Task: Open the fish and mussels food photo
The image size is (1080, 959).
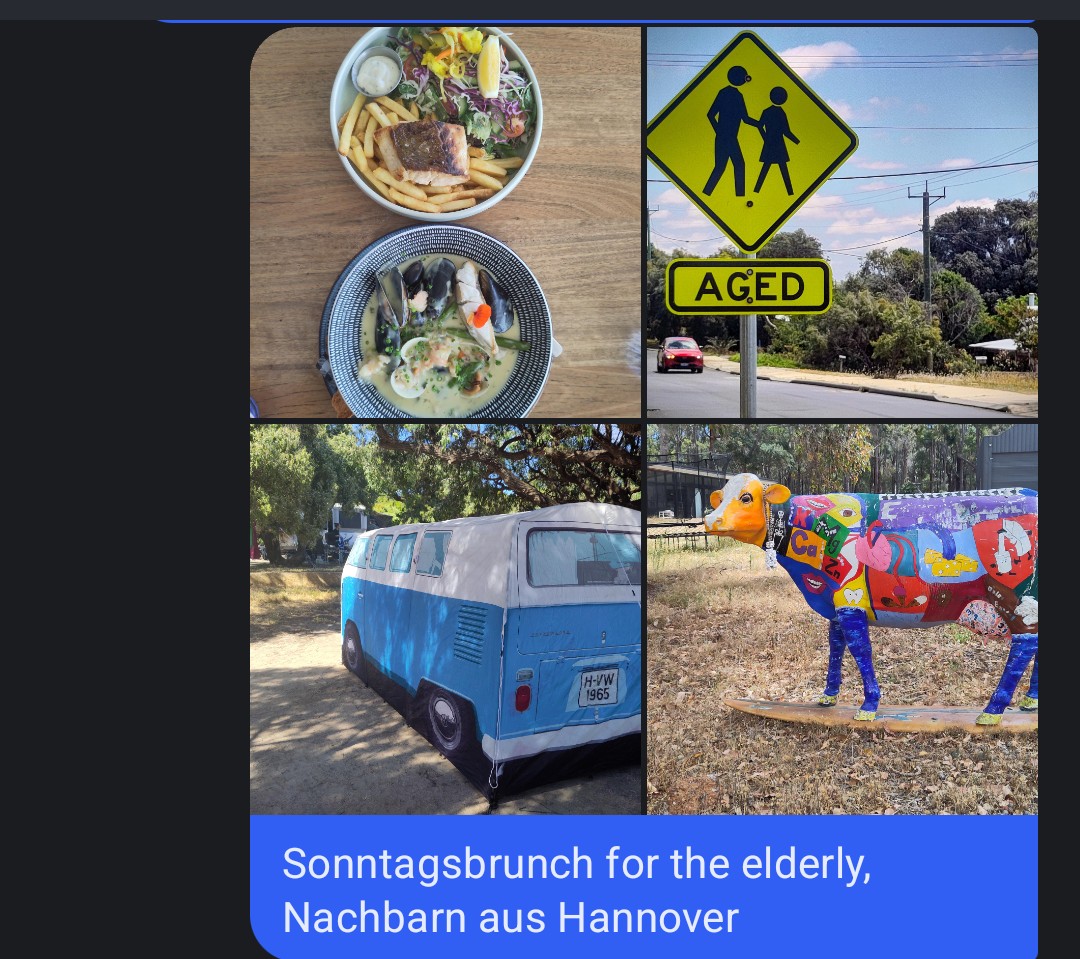Action: point(445,223)
